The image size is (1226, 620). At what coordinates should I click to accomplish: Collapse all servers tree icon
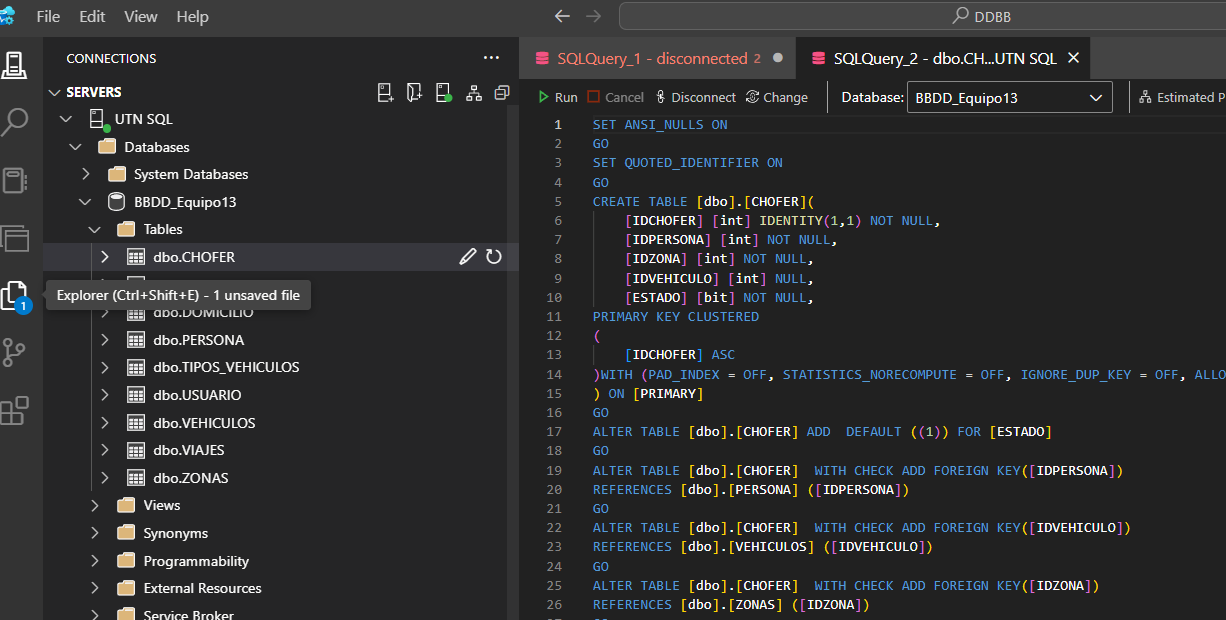coord(502,92)
